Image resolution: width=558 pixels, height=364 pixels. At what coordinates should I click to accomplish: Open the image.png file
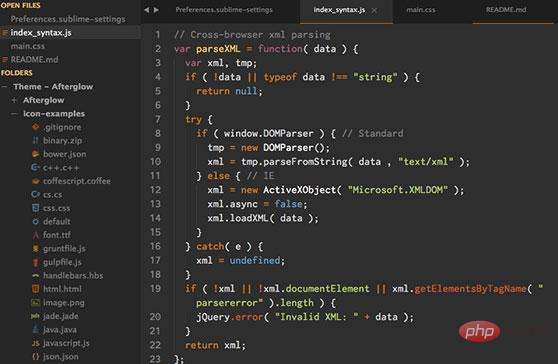click(64, 302)
